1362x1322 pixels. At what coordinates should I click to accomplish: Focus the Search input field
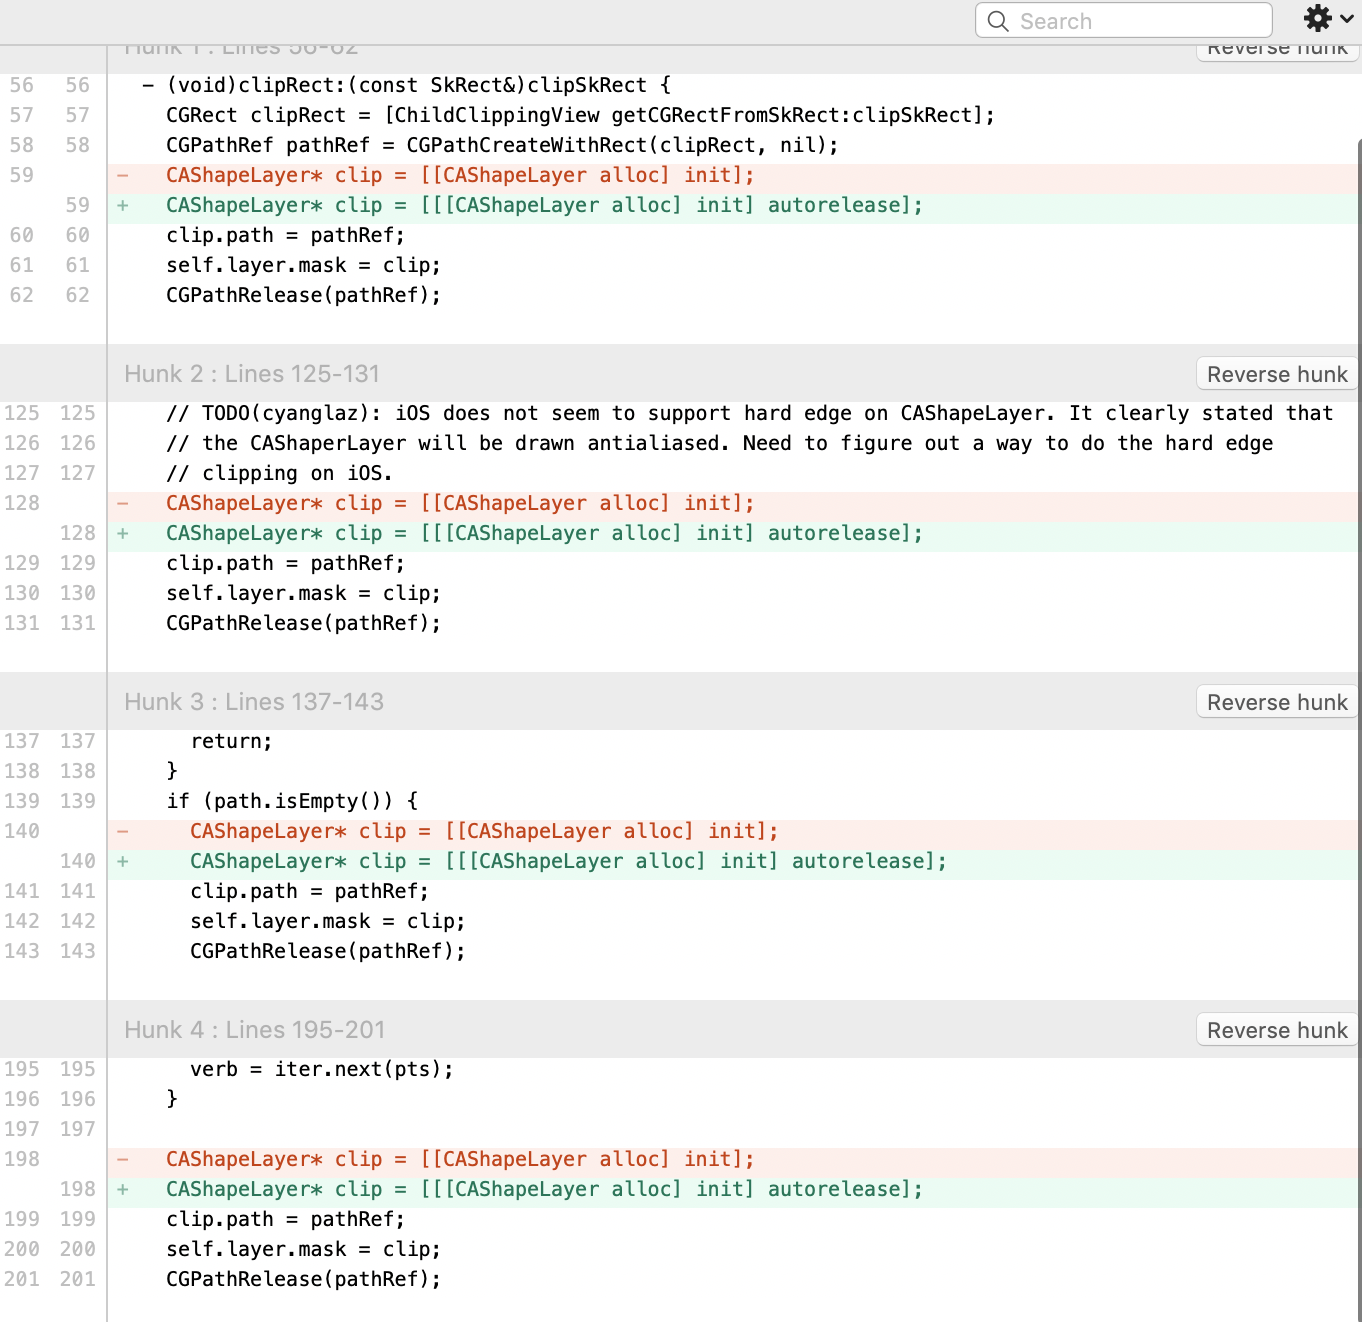point(1124,20)
